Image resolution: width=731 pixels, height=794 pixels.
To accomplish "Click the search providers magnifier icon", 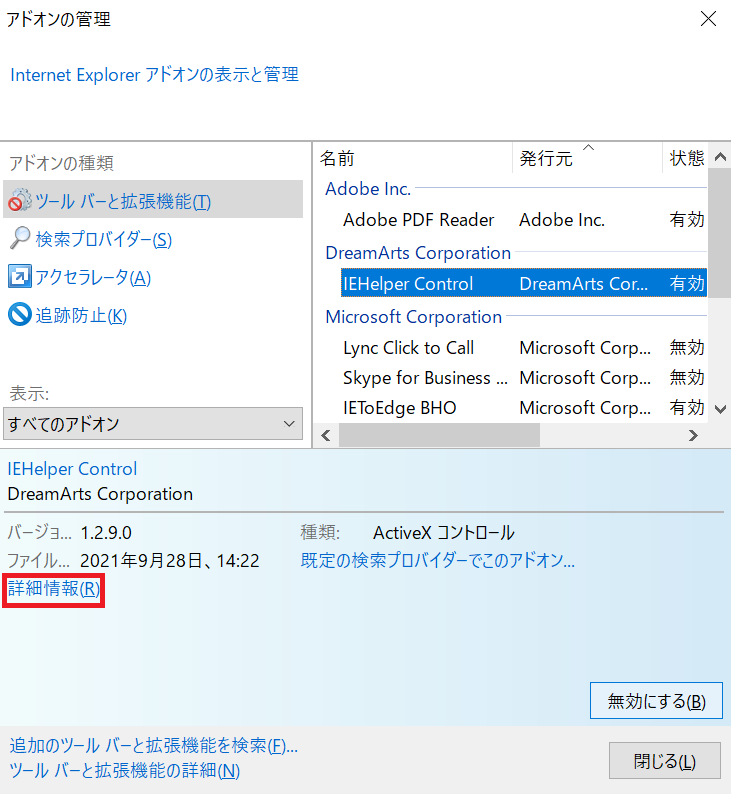I will [x=20, y=238].
